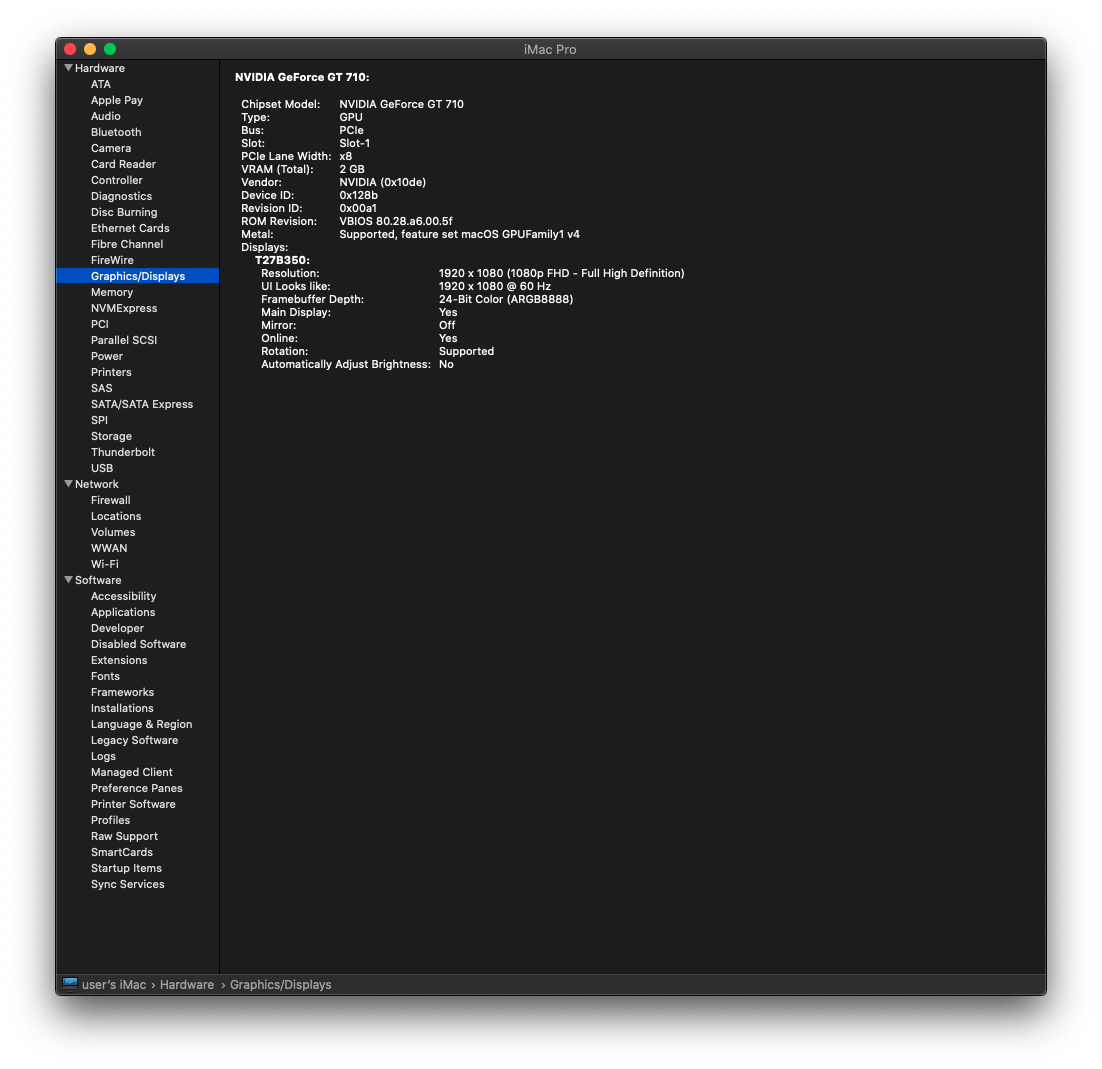Select Frameworks entry
Image resolution: width=1102 pixels, height=1069 pixels.
122,692
